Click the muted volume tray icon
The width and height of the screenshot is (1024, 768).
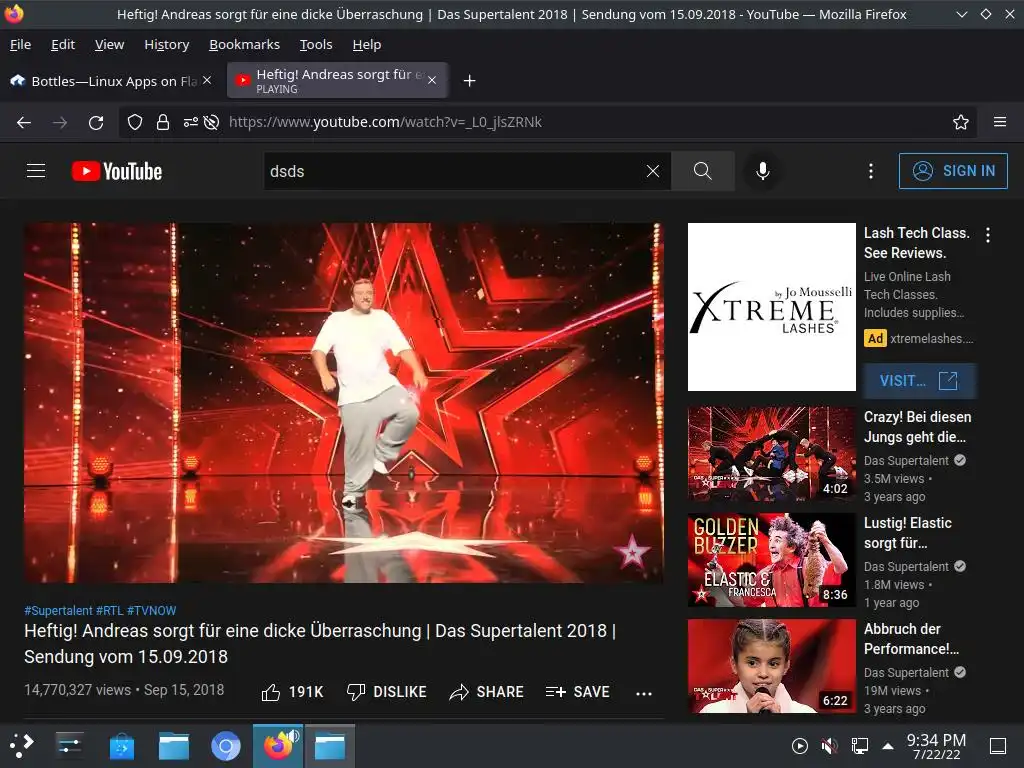tap(829, 746)
